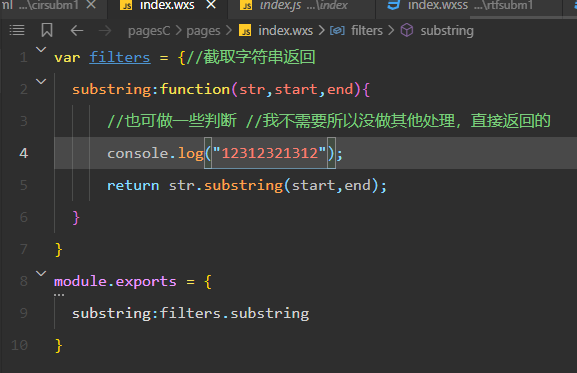Click line number 4 in gutter
577x373 pixels.
(24, 153)
